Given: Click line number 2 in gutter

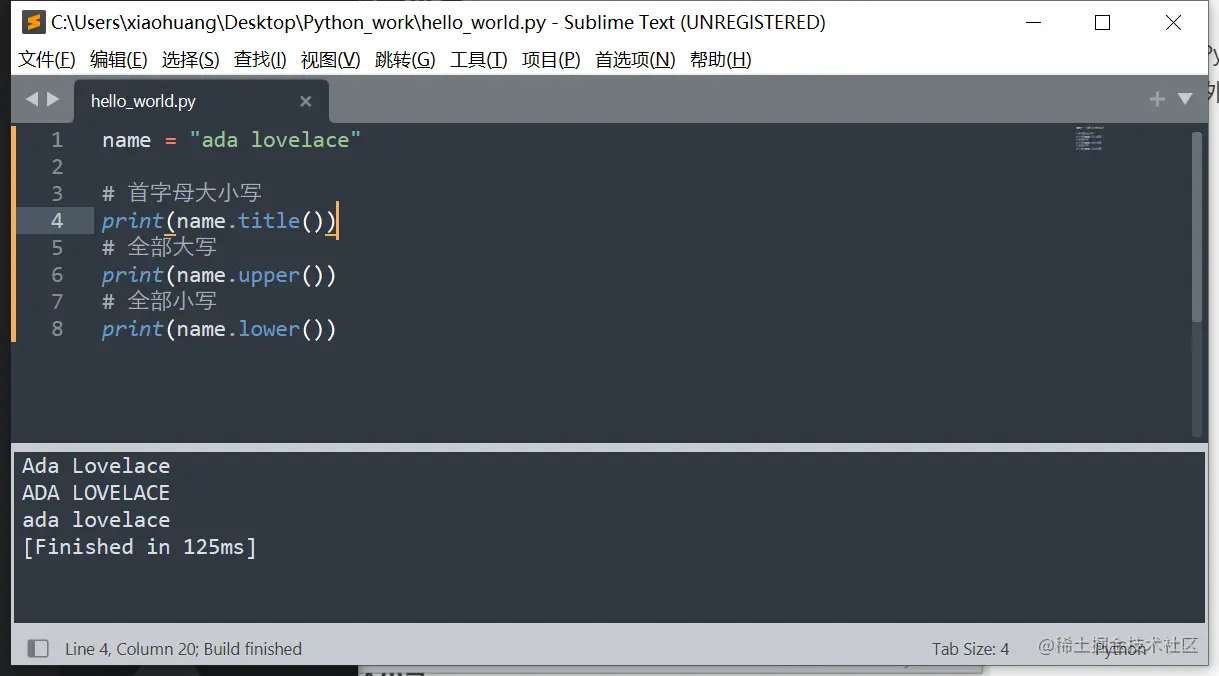Looking at the screenshot, I should [57, 167].
